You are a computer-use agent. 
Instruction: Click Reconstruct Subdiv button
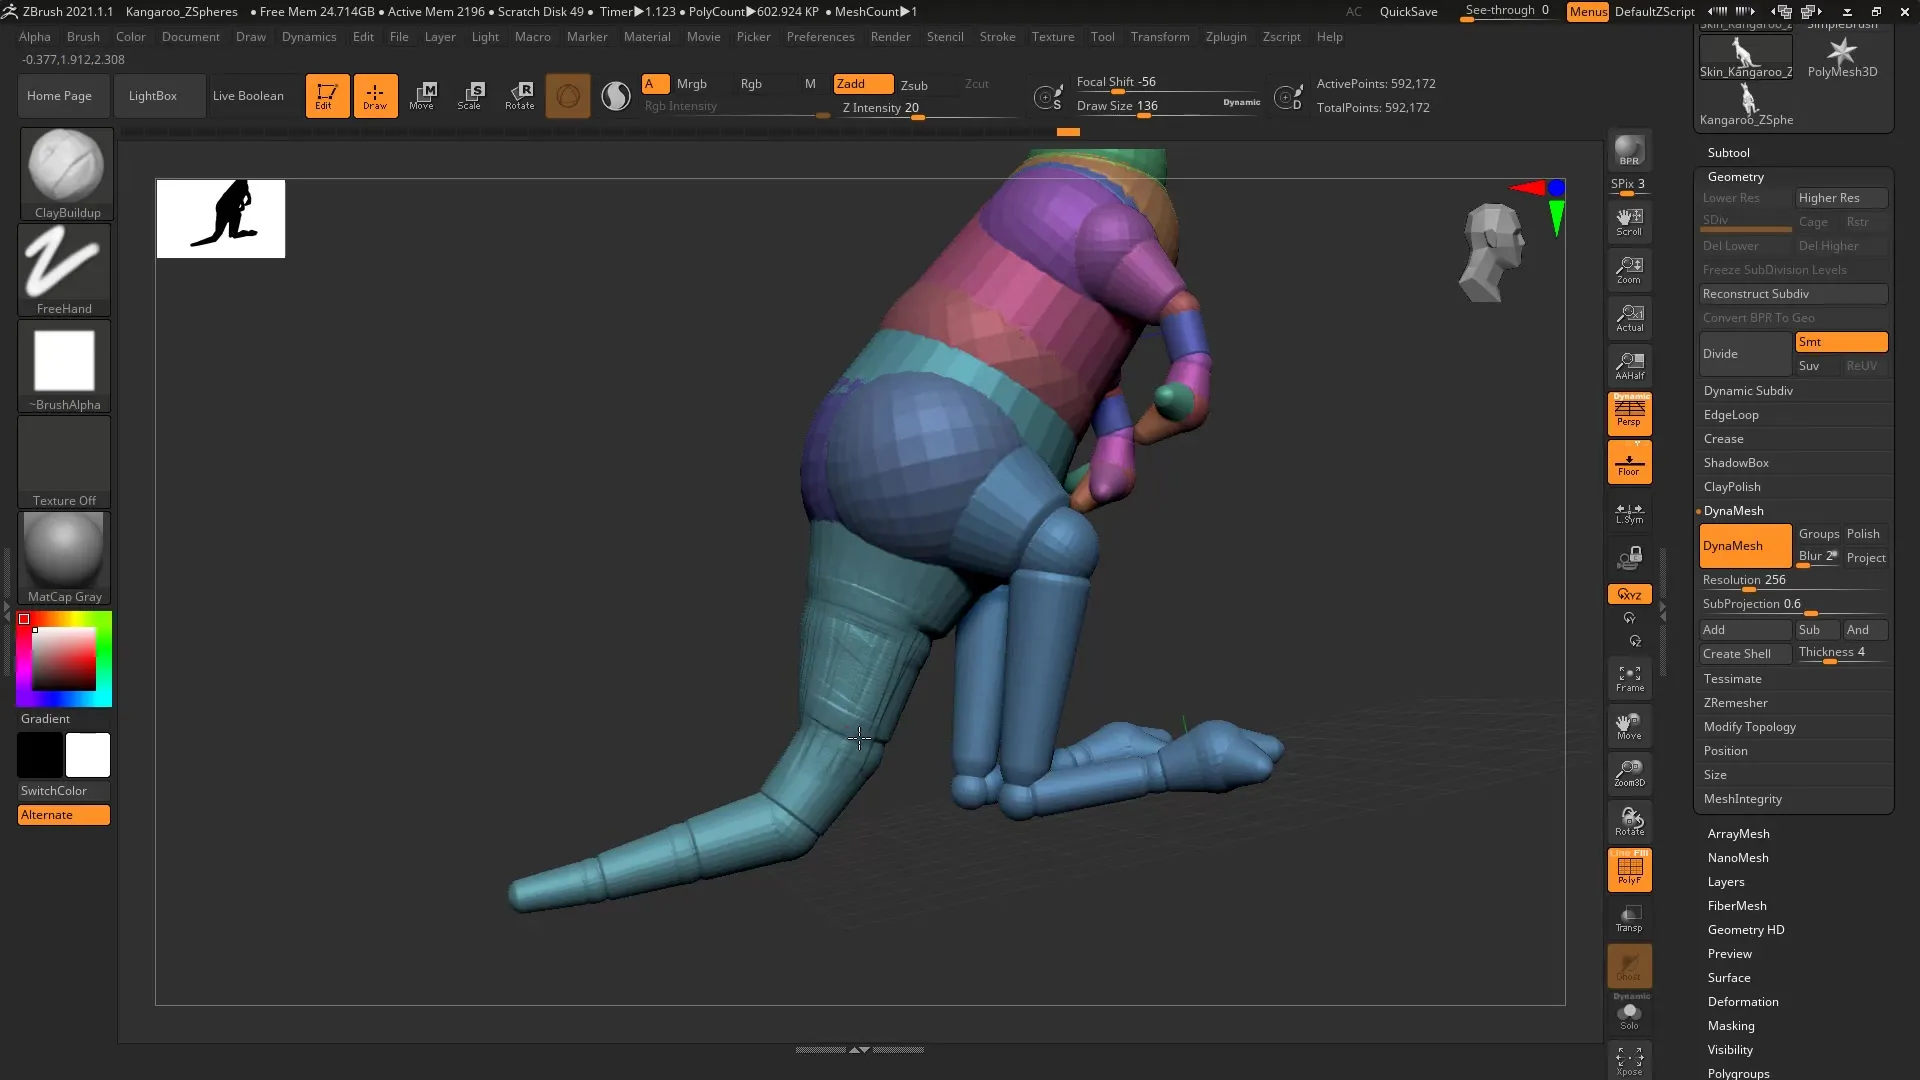pos(1794,294)
